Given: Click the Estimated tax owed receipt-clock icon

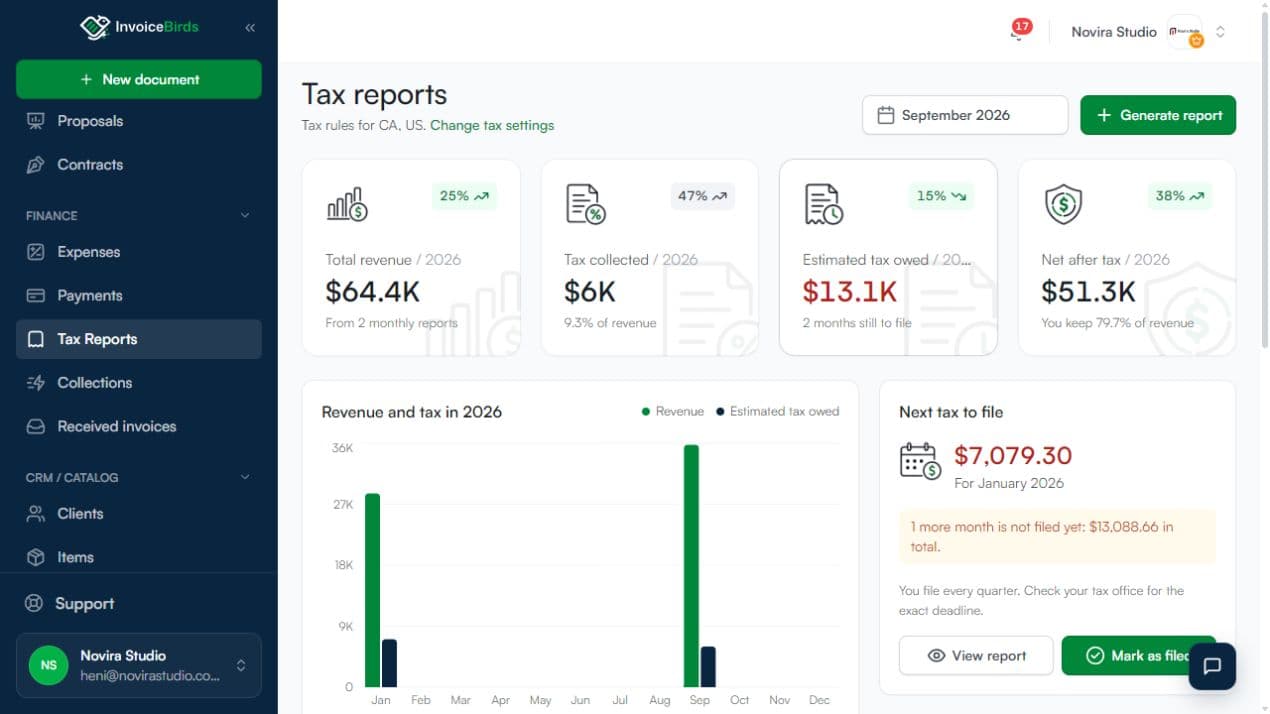Looking at the screenshot, I should point(824,204).
